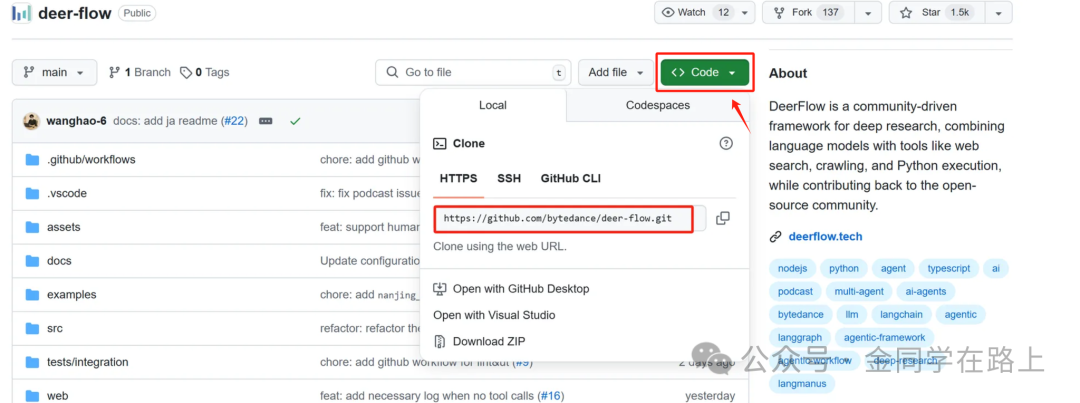
Task: Click the examples folder icon
Action: click(32, 295)
